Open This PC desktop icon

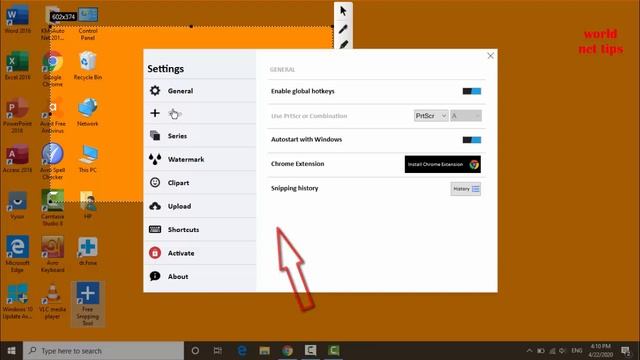click(88, 159)
